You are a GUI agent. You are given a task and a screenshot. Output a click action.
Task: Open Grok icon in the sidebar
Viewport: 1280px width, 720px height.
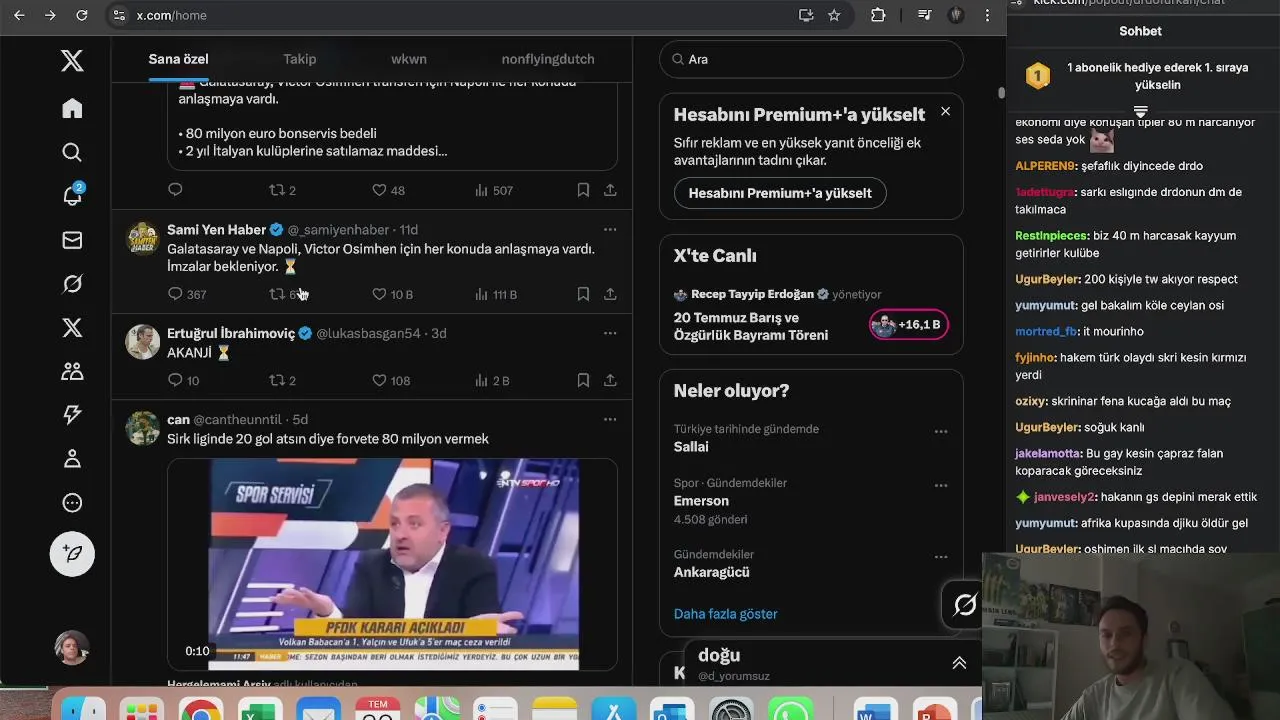click(72, 284)
